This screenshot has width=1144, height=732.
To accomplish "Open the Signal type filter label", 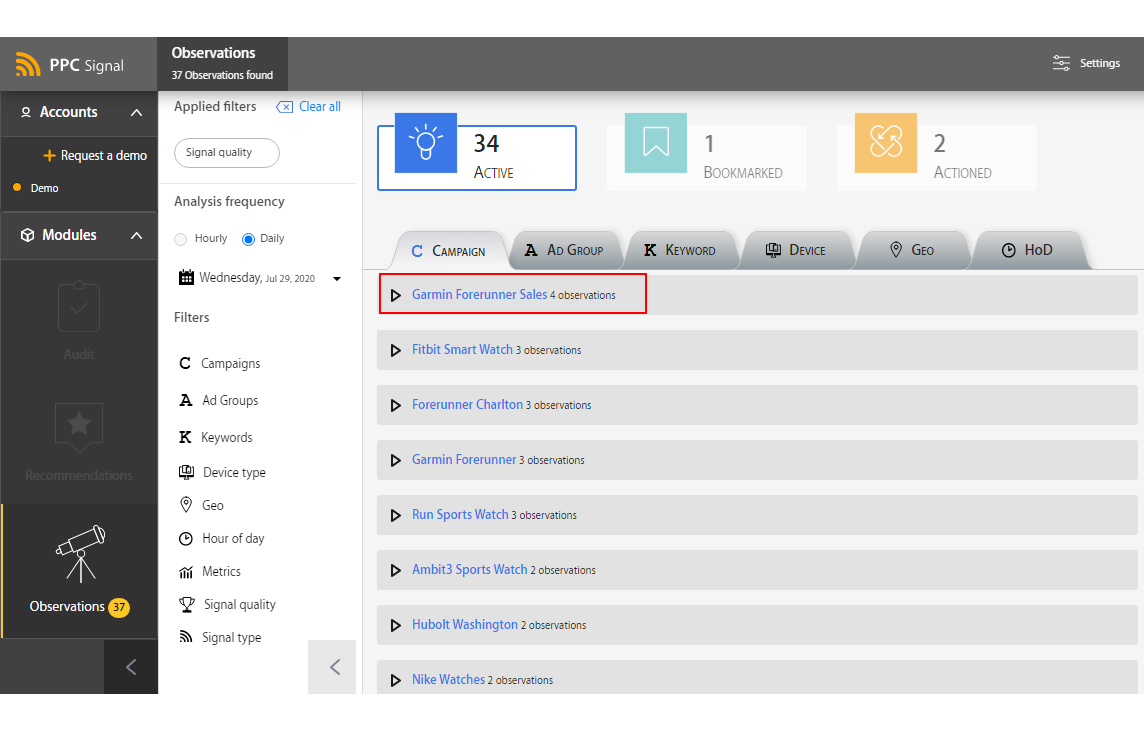I will coord(231,637).
